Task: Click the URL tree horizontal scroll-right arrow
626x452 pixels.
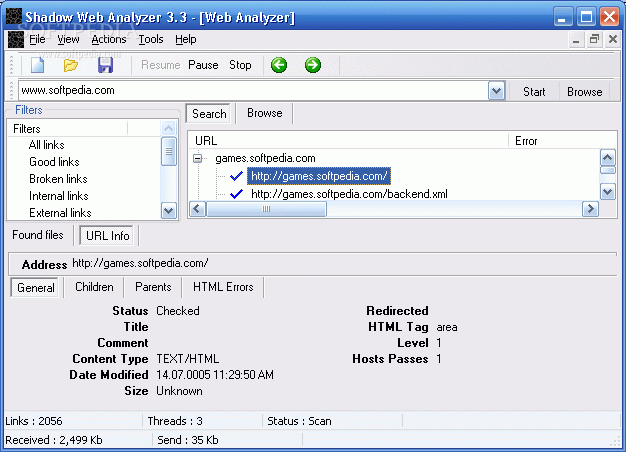Action: coord(590,209)
